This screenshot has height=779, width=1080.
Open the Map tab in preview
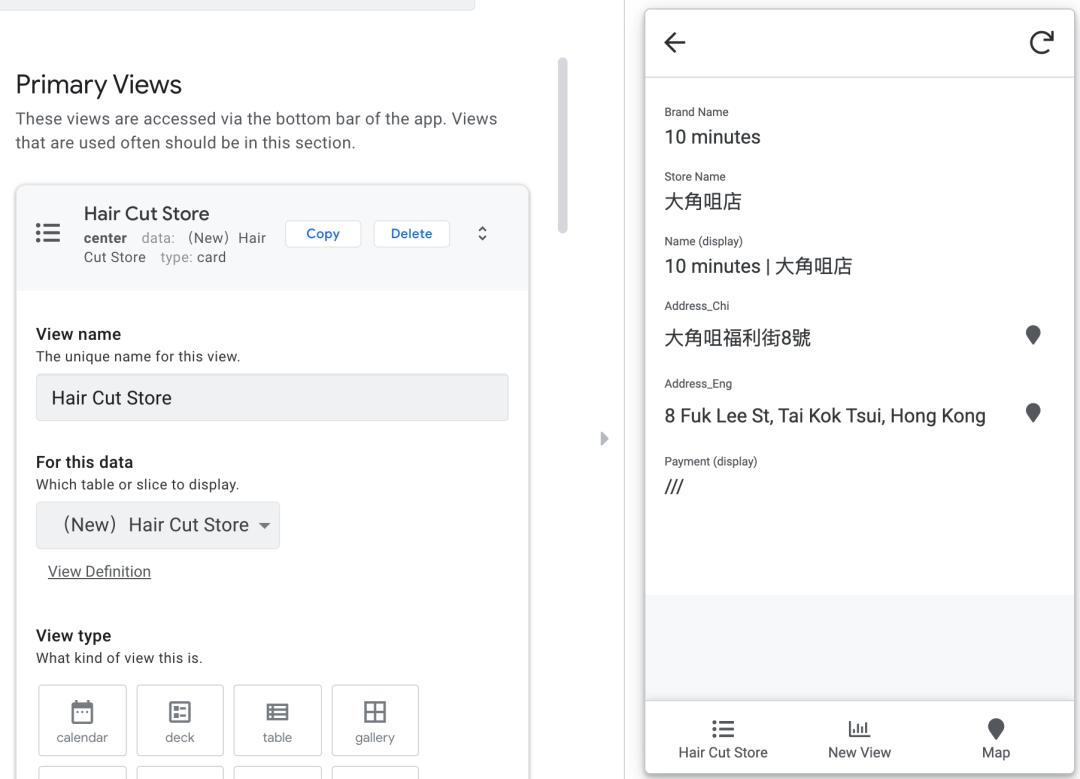996,739
